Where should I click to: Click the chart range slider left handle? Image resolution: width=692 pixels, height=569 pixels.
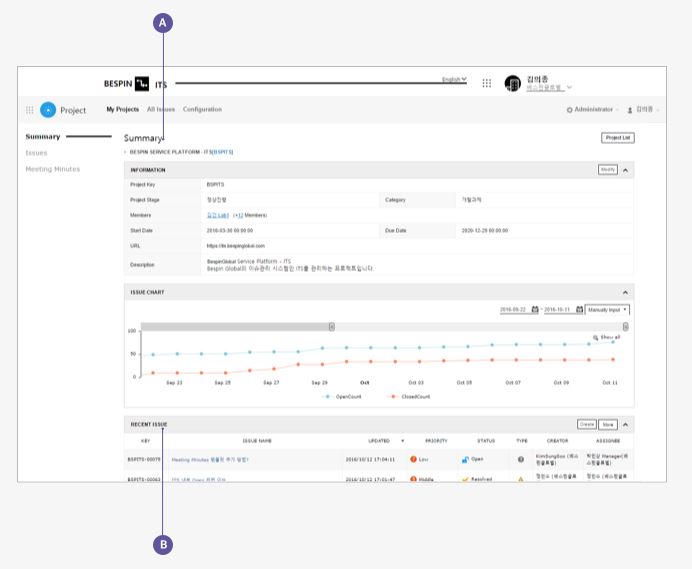click(331, 327)
